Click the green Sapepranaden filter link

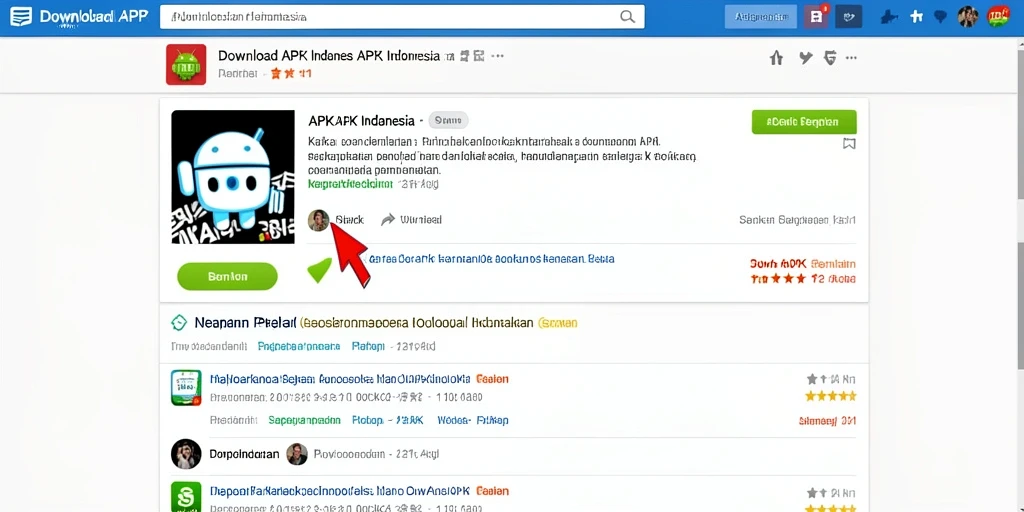tap(304, 420)
